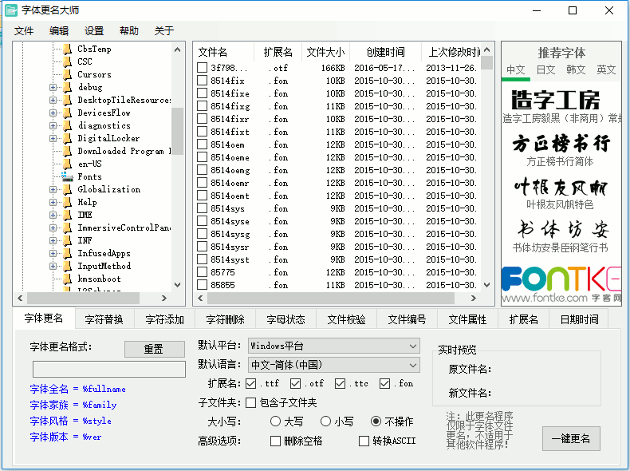The image size is (630, 471).
Task: Check the 8514oem file checkbox
Action: pyautogui.click(x=202, y=144)
